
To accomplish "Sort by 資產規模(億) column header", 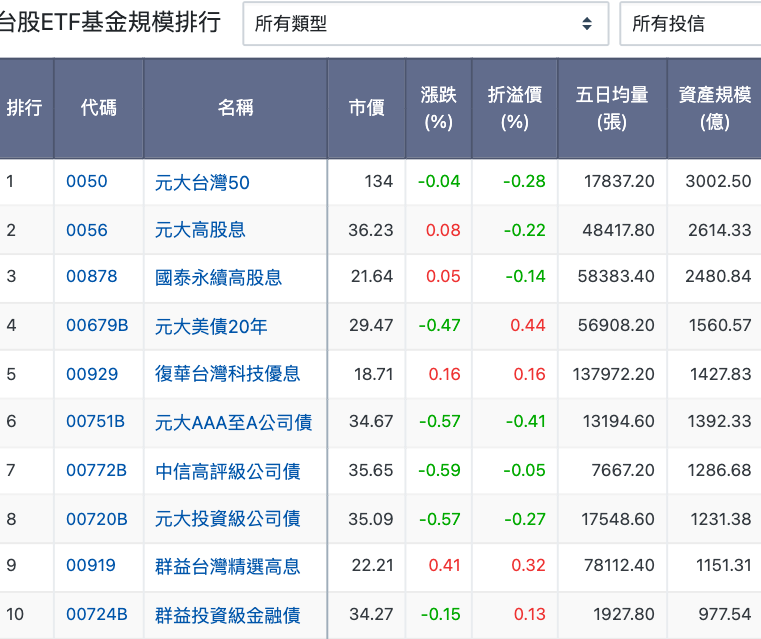I will (714, 108).
